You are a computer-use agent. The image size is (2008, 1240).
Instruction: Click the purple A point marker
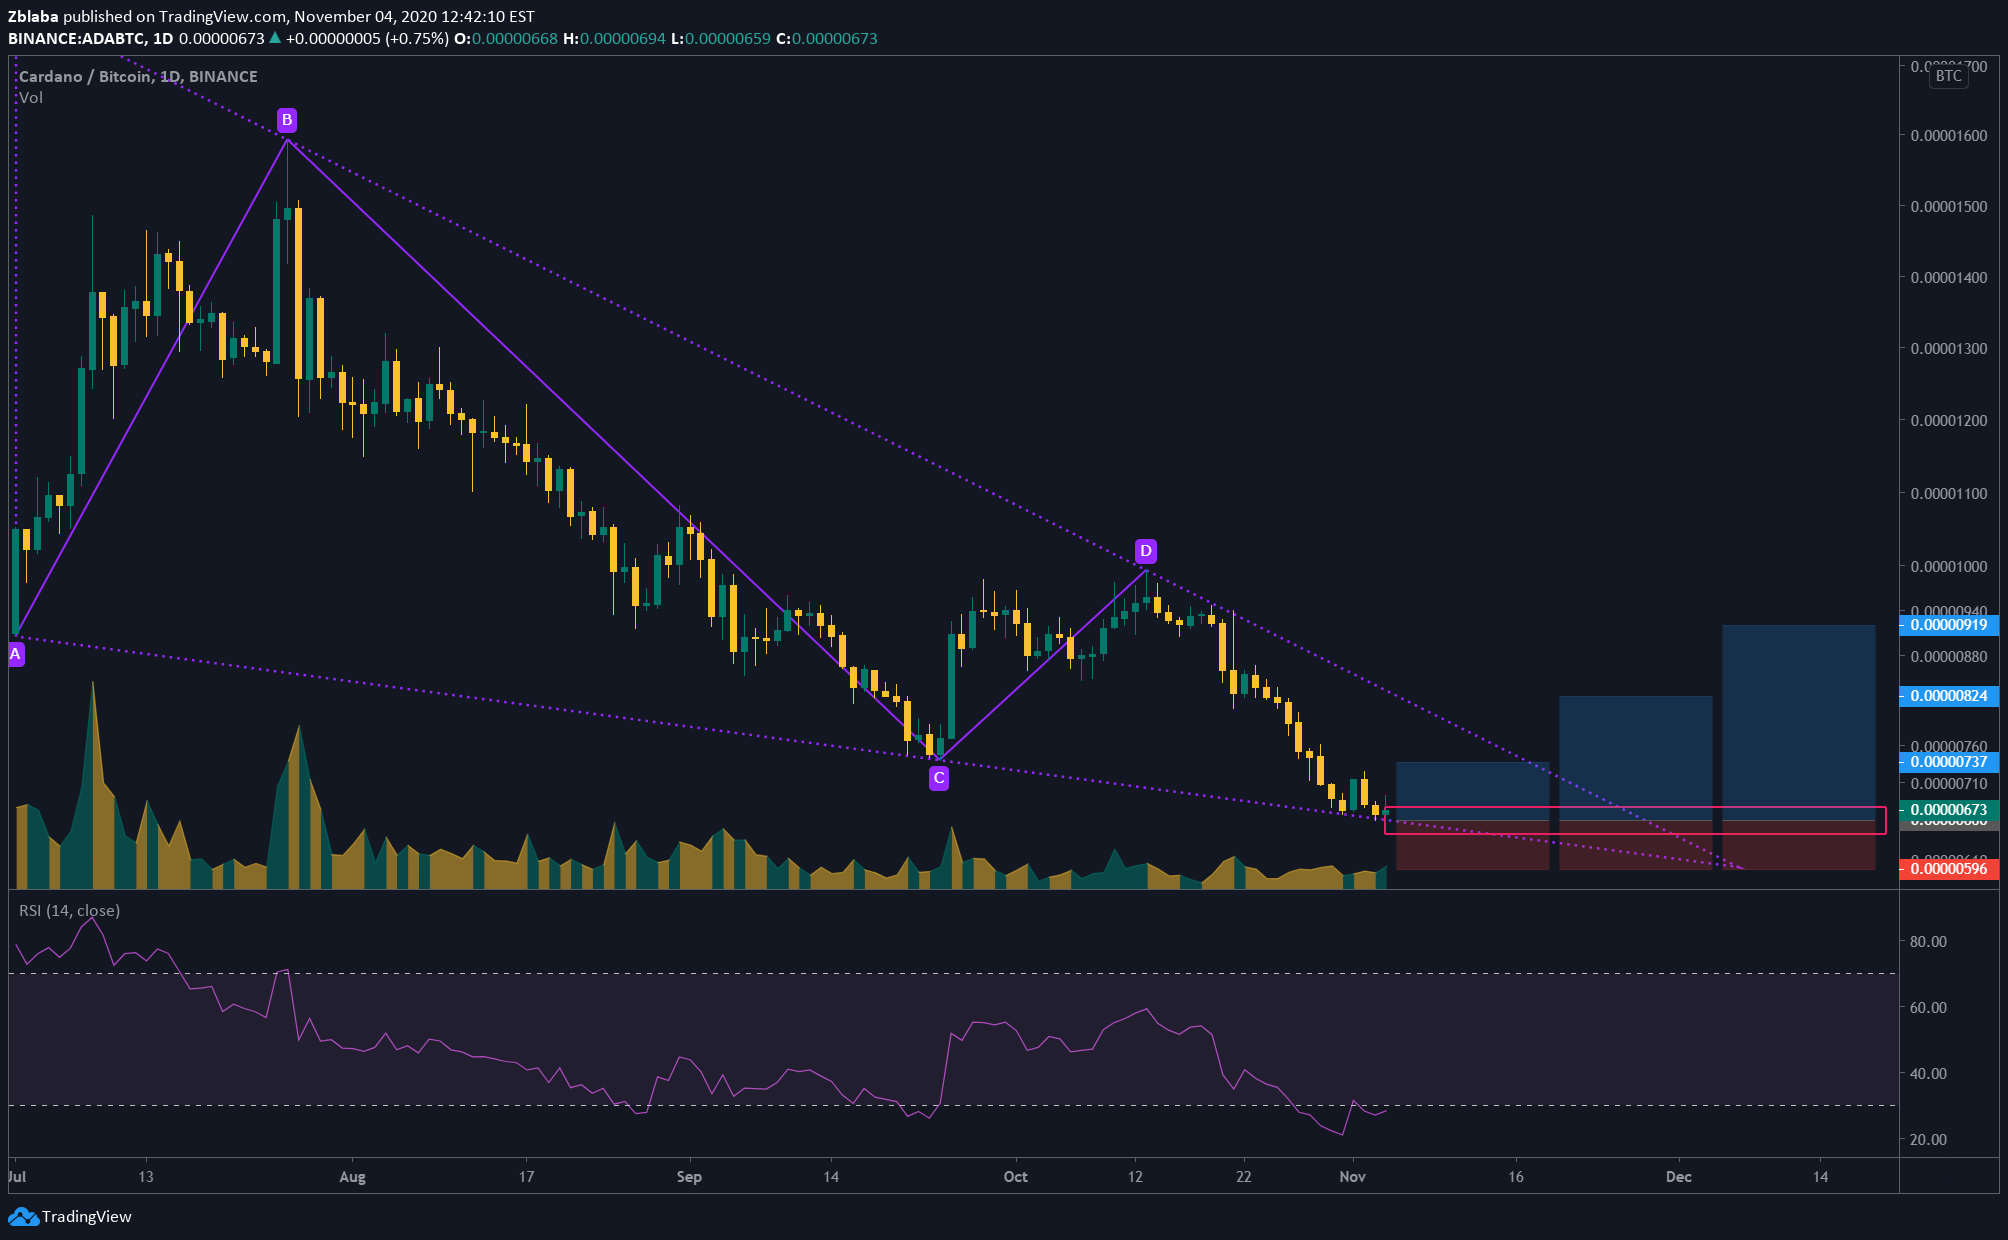15,655
